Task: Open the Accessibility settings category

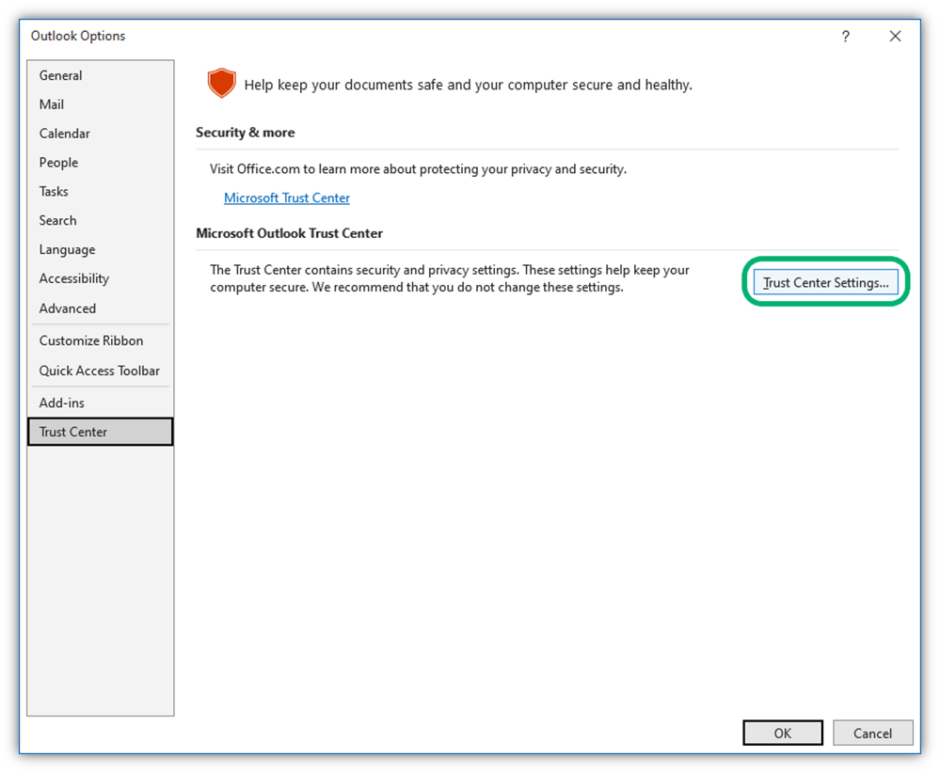Action: 74,278
